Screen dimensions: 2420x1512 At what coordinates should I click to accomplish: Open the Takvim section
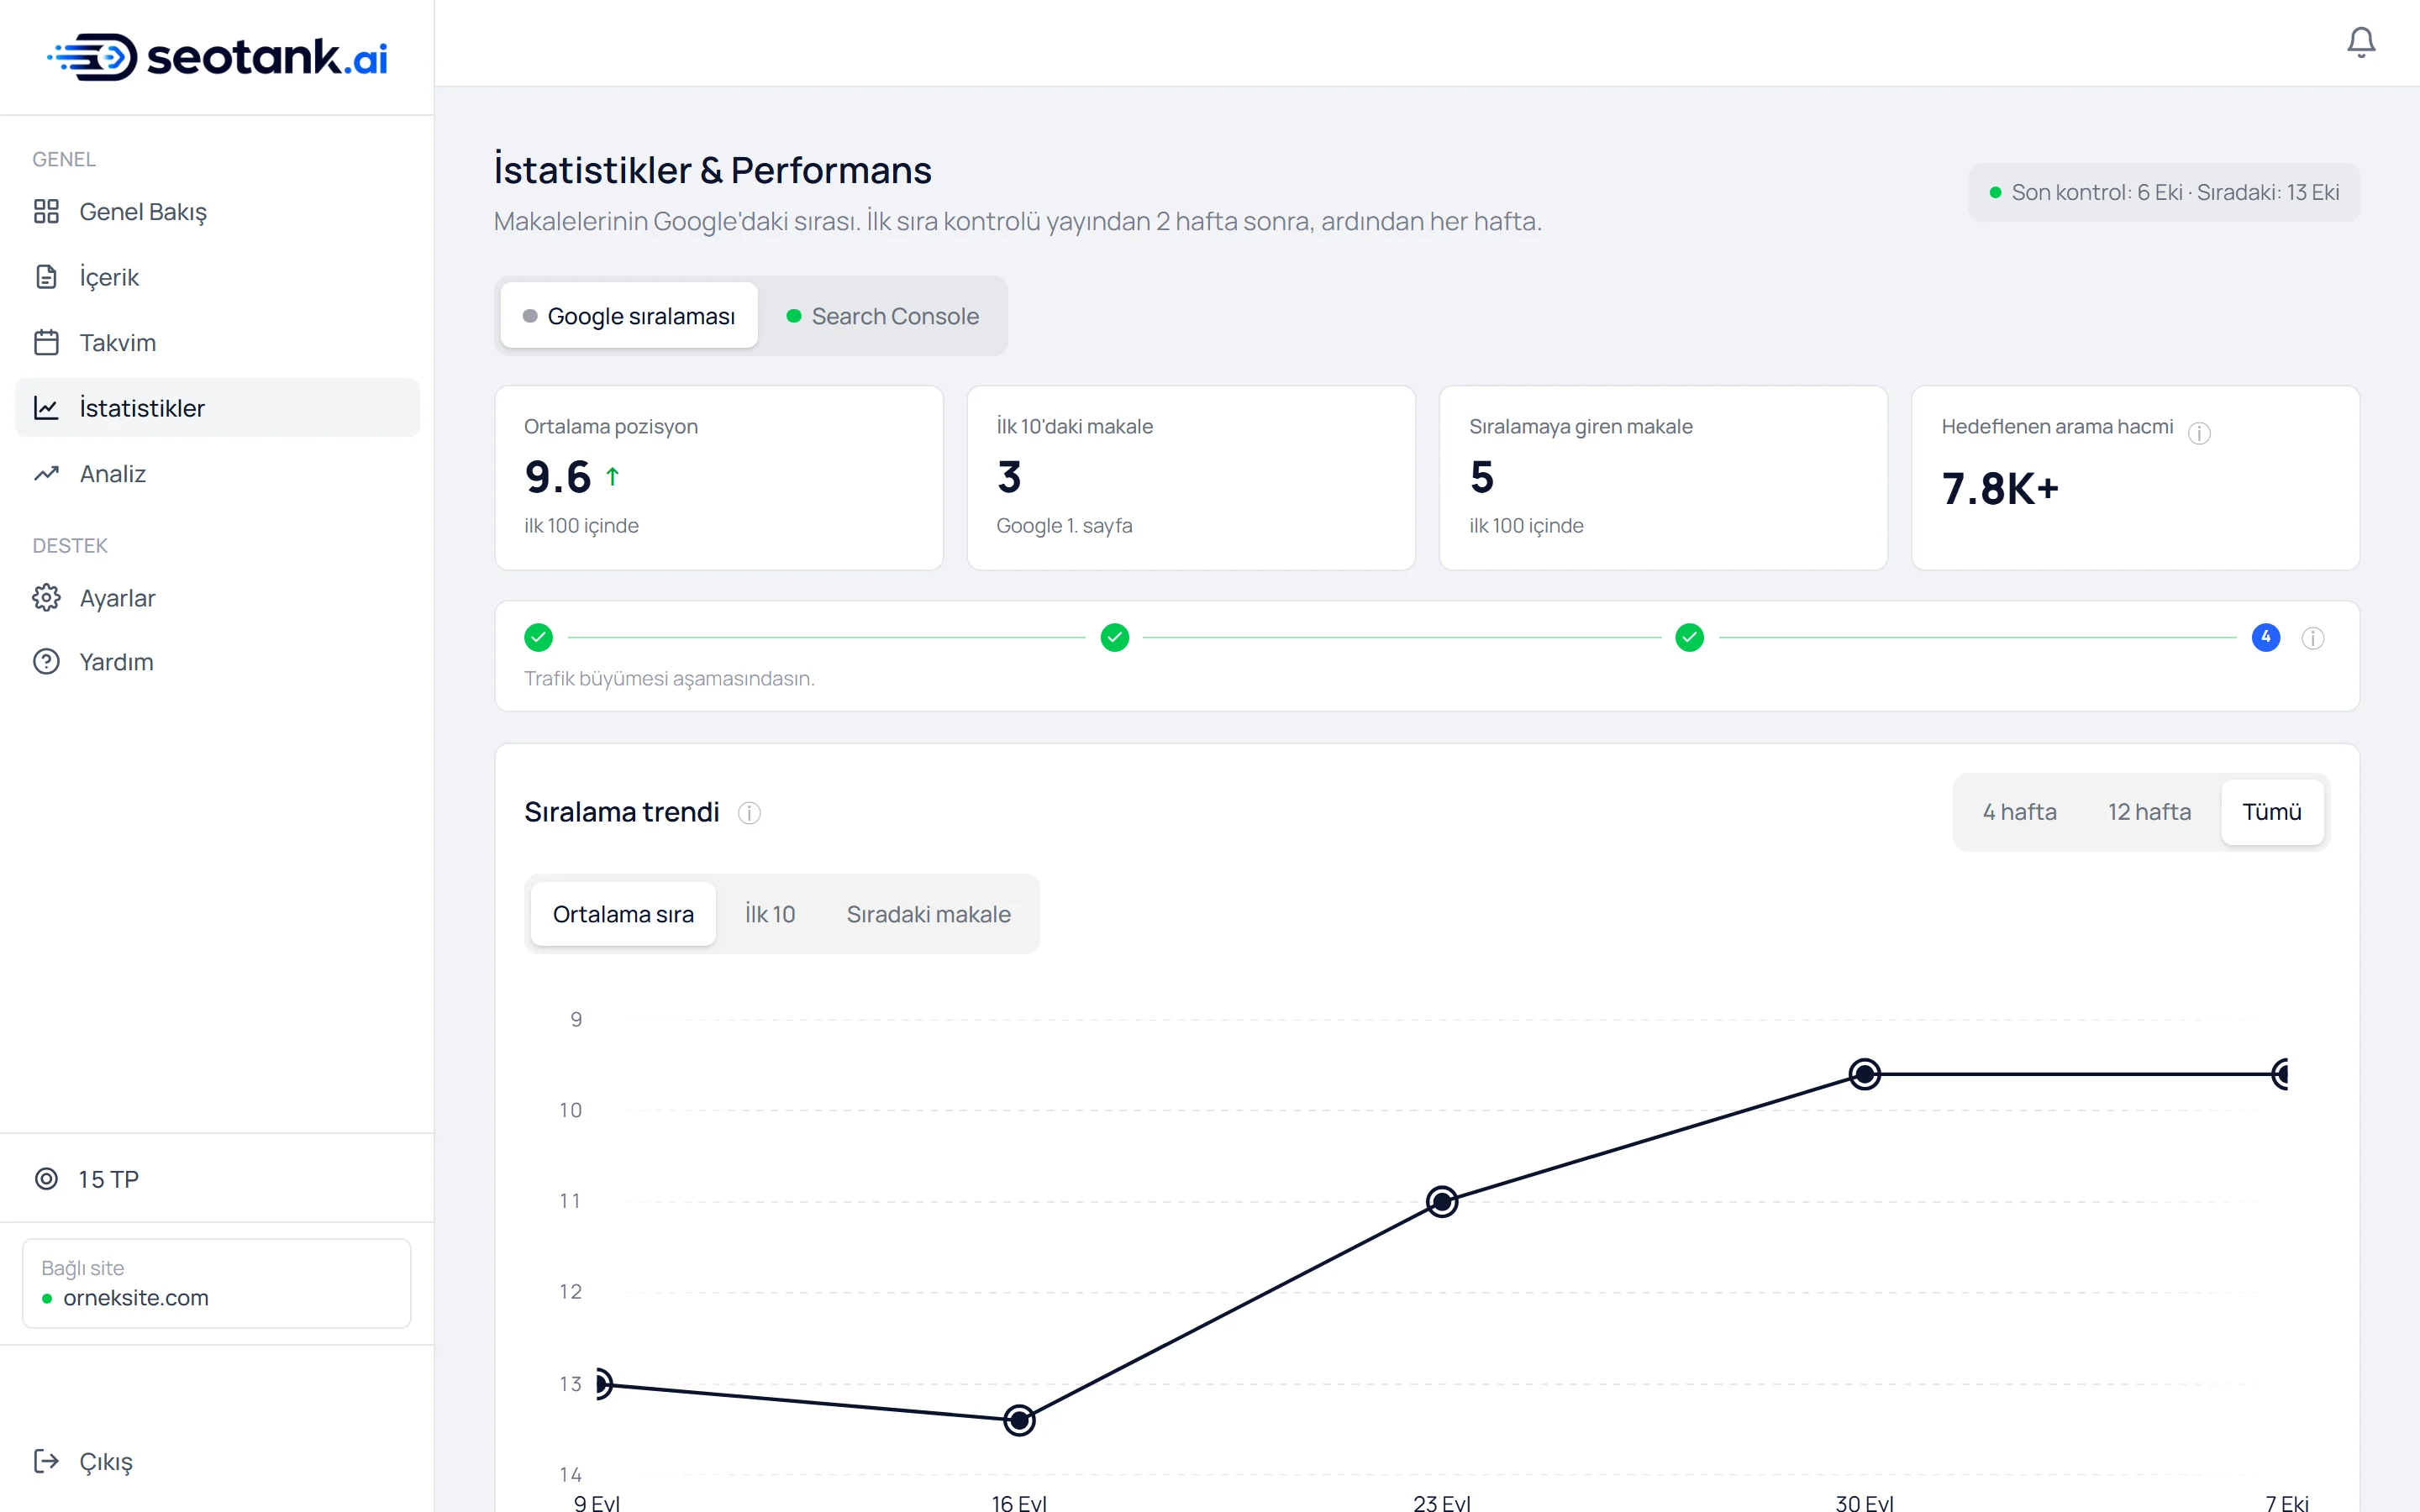point(217,343)
